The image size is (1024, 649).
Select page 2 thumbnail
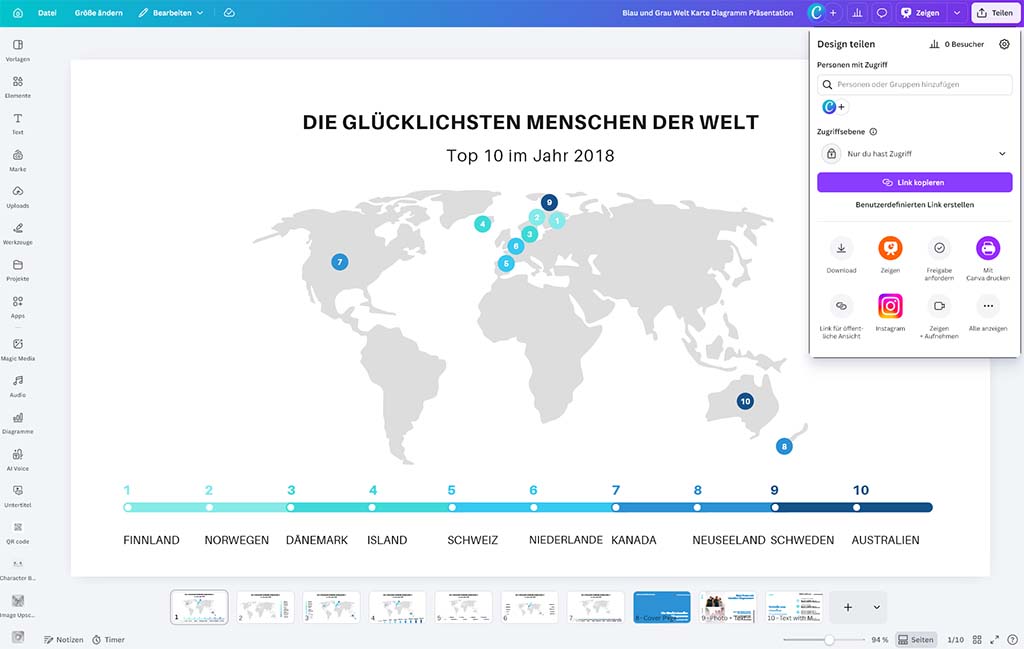point(266,607)
